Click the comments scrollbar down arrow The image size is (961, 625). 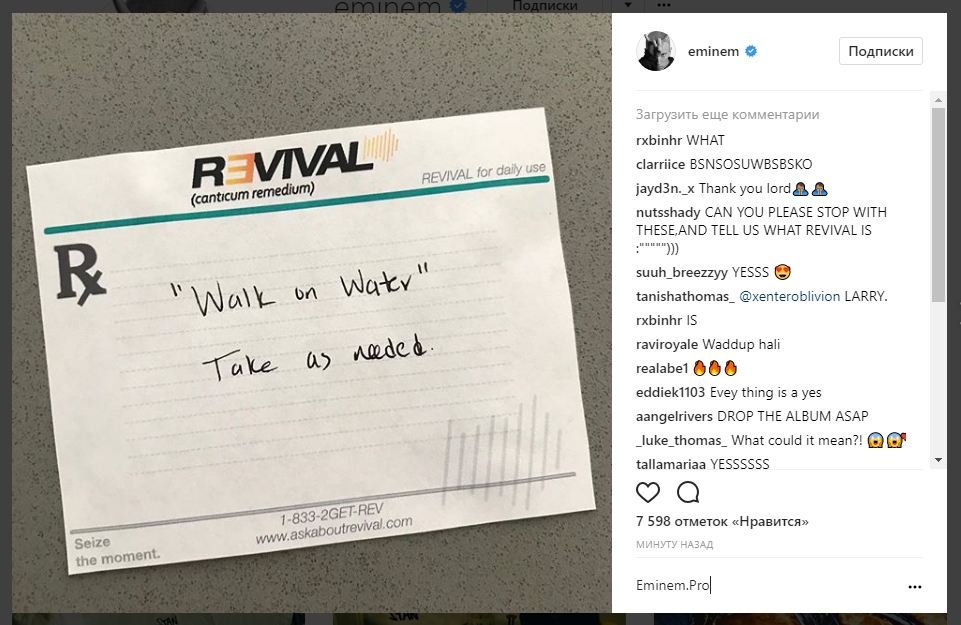pos(938,460)
